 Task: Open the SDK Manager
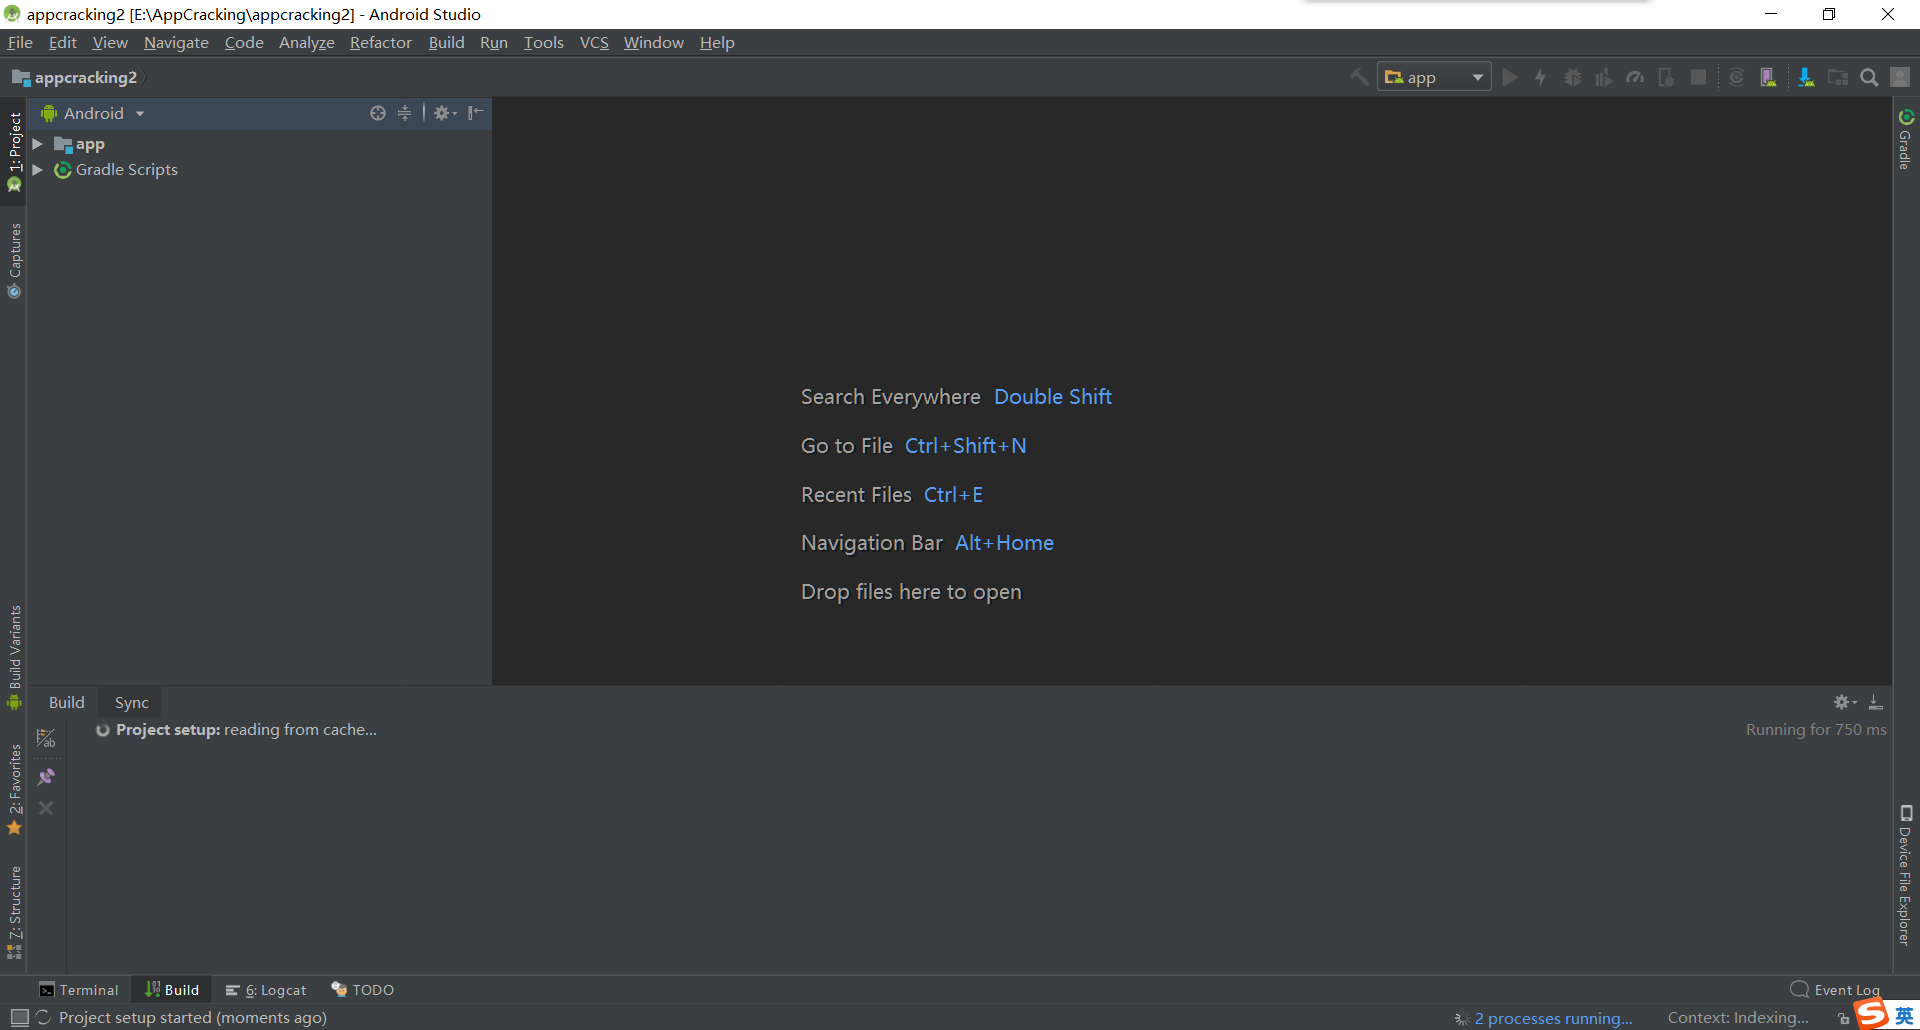click(x=1806, y=77)
